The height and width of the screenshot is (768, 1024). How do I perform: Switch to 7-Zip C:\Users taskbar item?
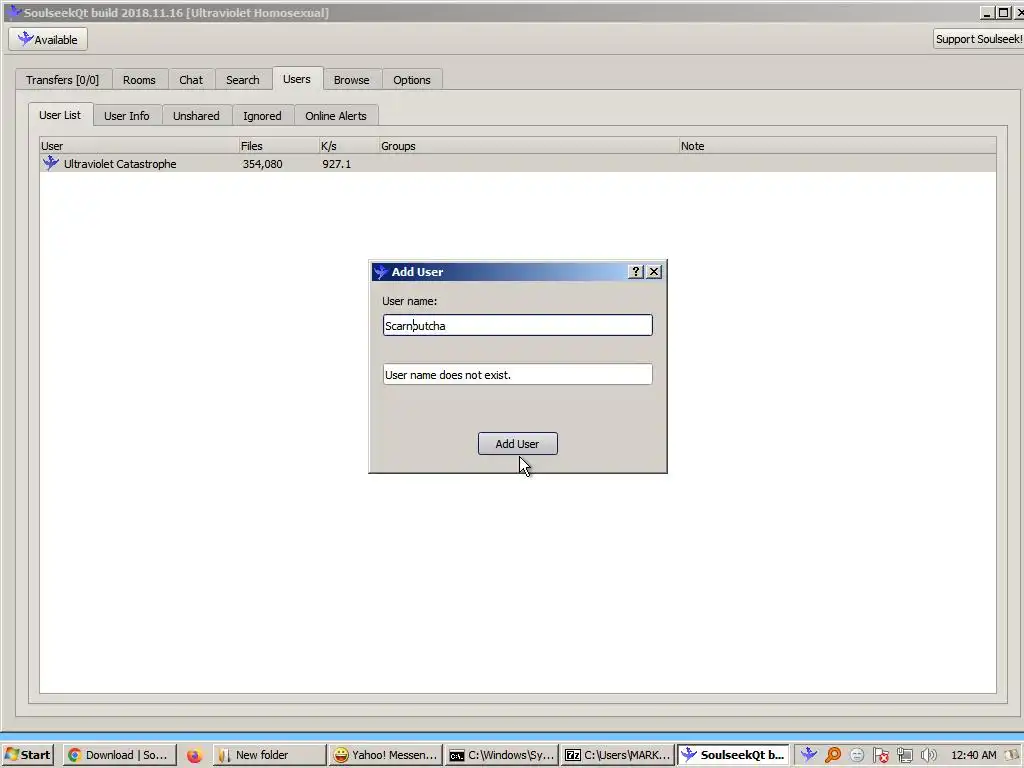[617, 755]
